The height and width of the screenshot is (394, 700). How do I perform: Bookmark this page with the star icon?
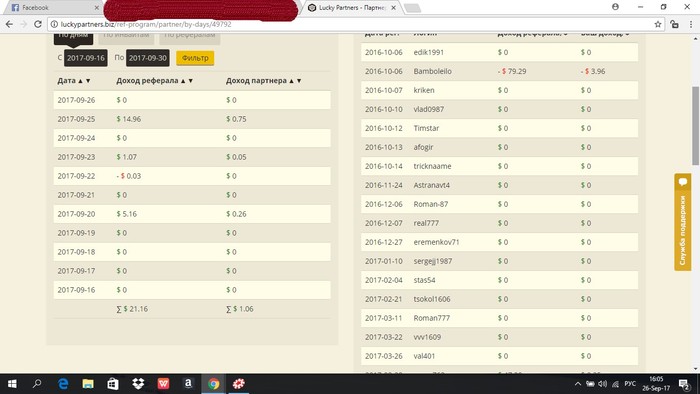[658, 25]
